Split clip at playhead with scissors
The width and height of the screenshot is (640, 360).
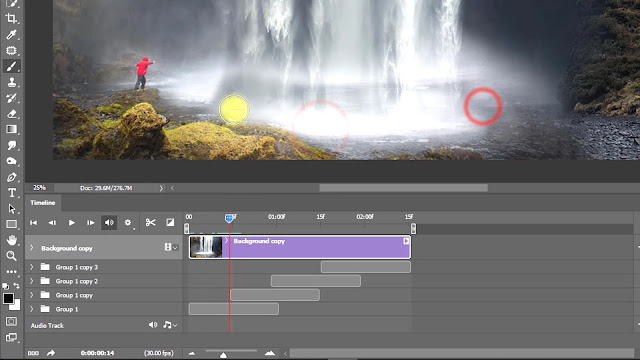150,222
